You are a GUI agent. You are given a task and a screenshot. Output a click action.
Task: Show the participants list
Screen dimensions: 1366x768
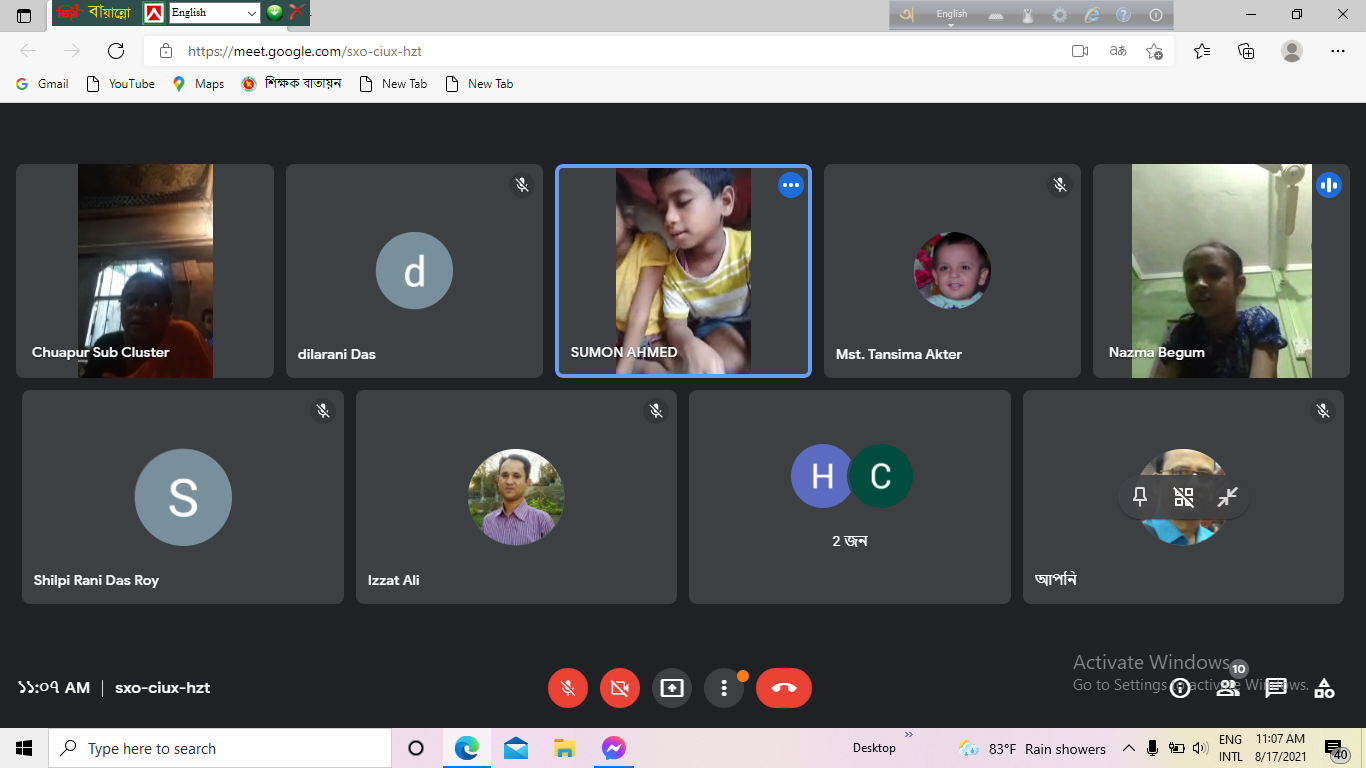coord(1229,687)
